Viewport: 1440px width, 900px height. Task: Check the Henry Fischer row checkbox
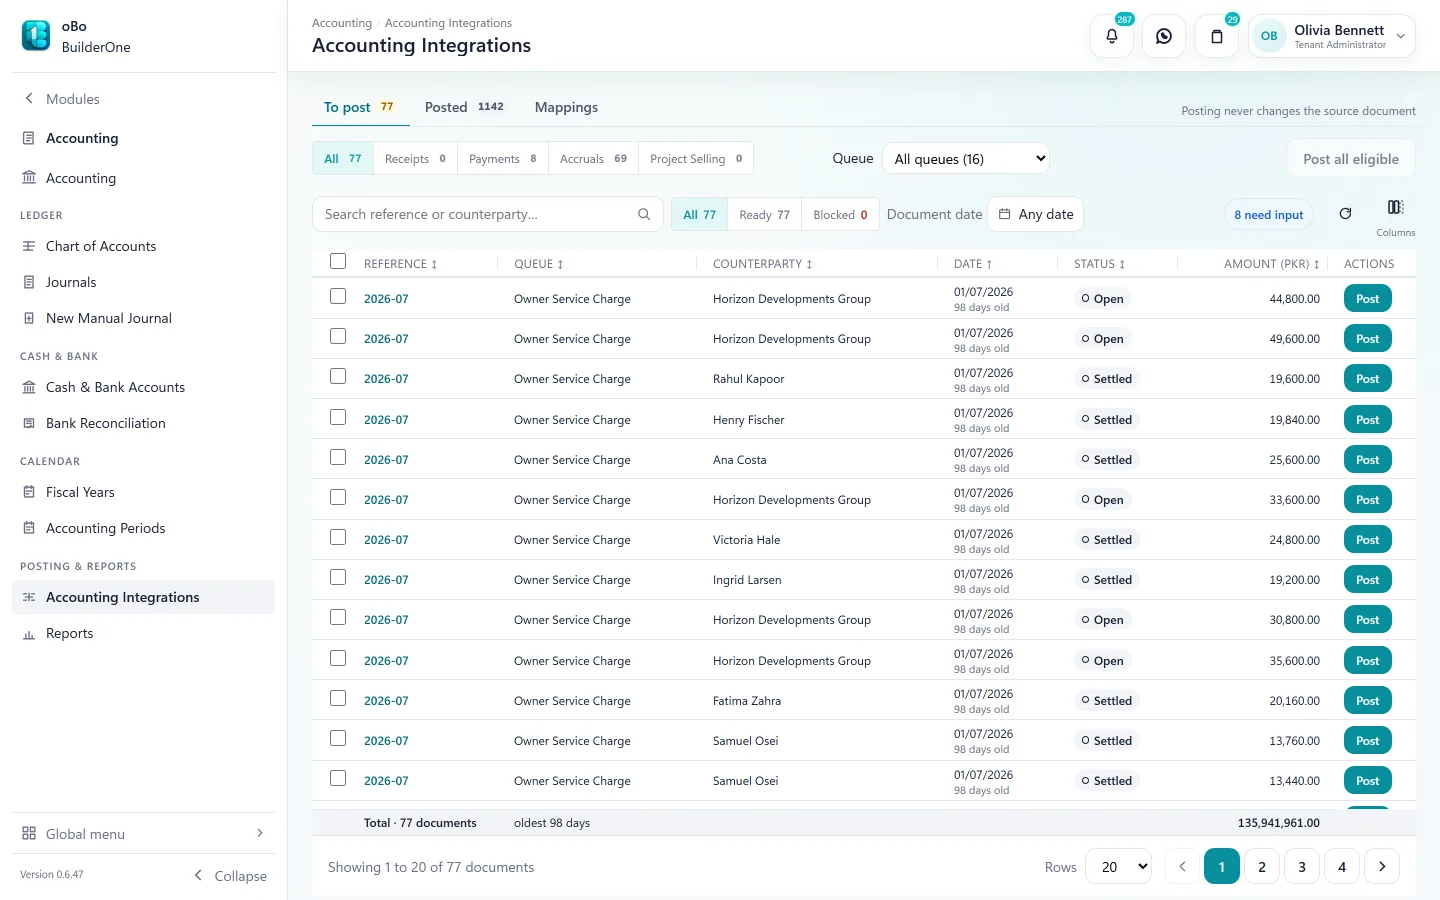tap(338, 417)
